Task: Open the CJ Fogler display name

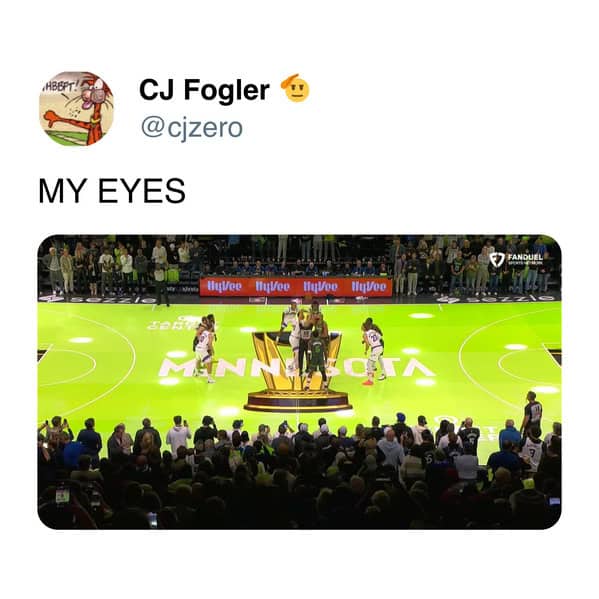Action: [204, 90]
